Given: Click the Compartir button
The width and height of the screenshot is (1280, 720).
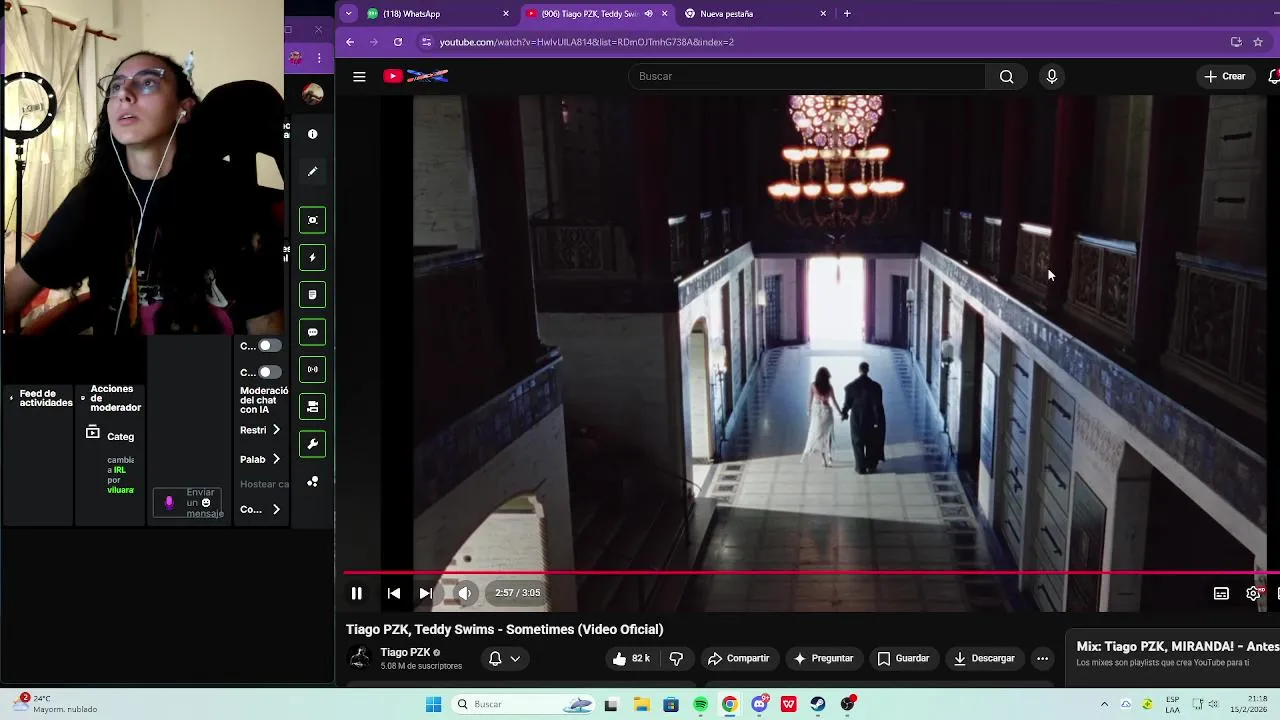Looking at the screenshot, I should pos(738,658).
